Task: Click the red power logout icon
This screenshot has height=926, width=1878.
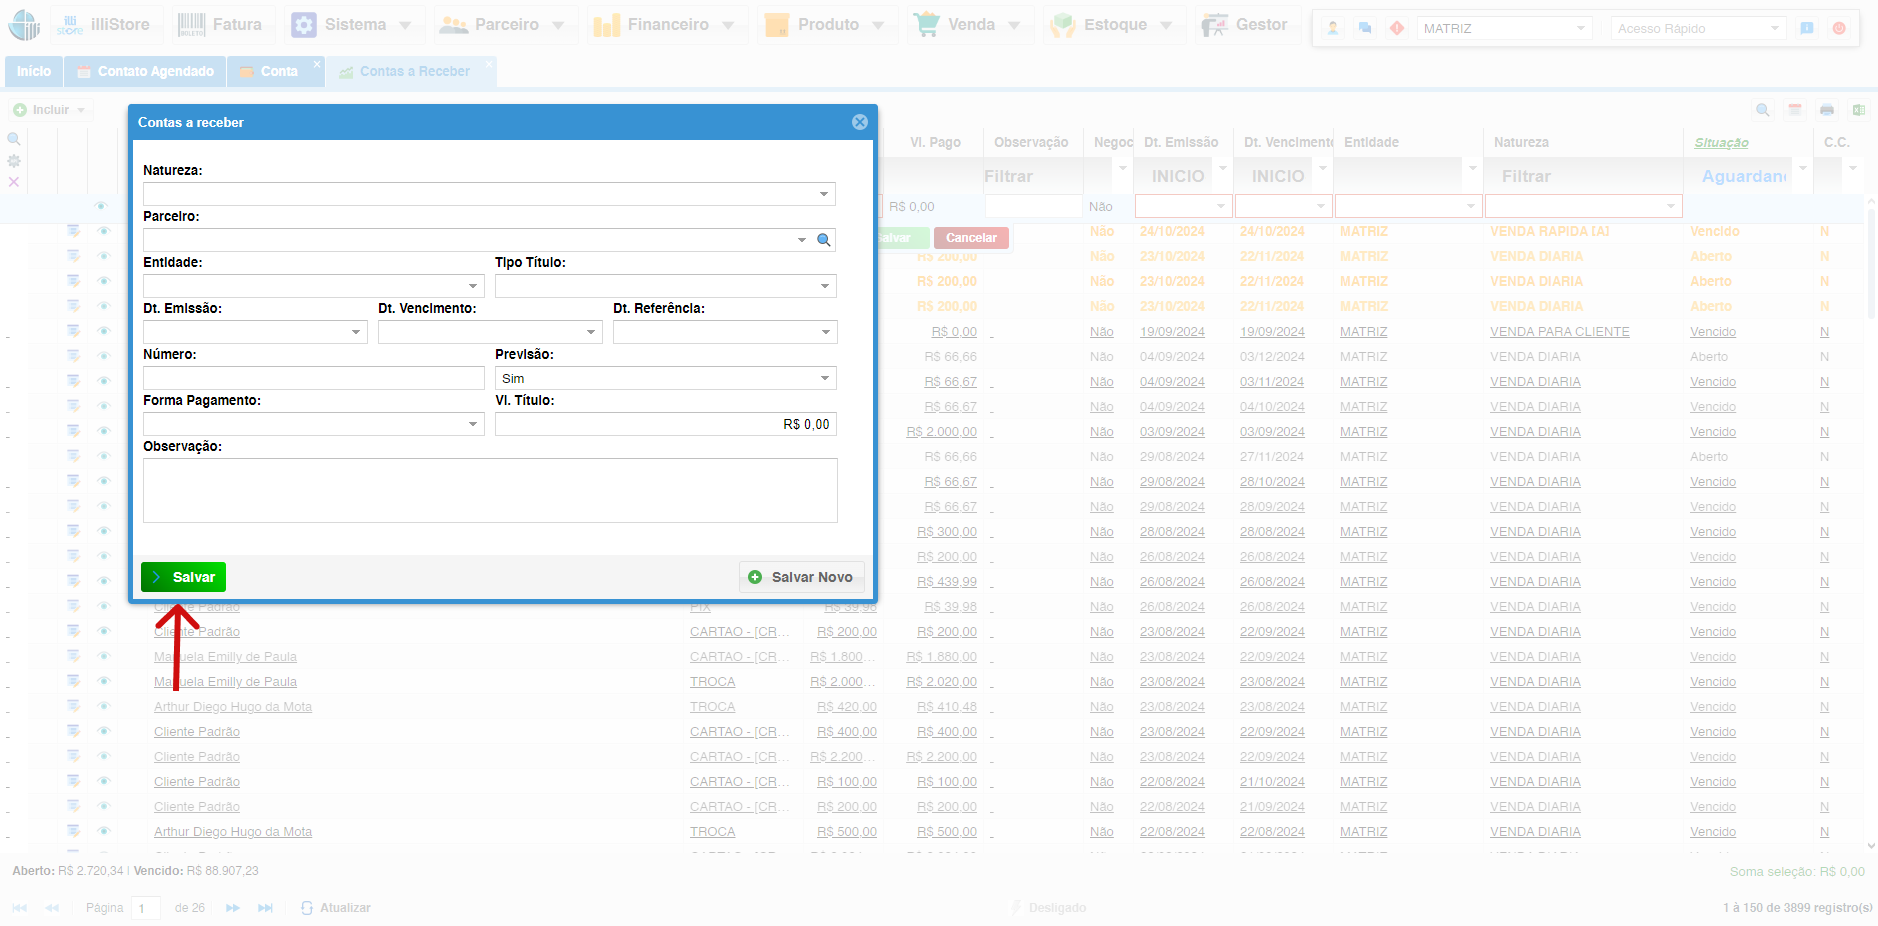Action: click(x=1839, y=28)
